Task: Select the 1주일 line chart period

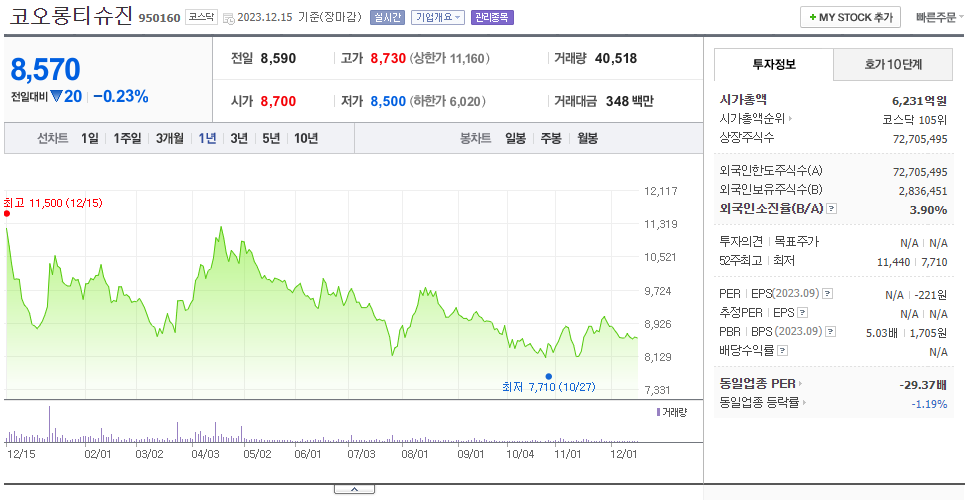Action: tap(127, 138)
